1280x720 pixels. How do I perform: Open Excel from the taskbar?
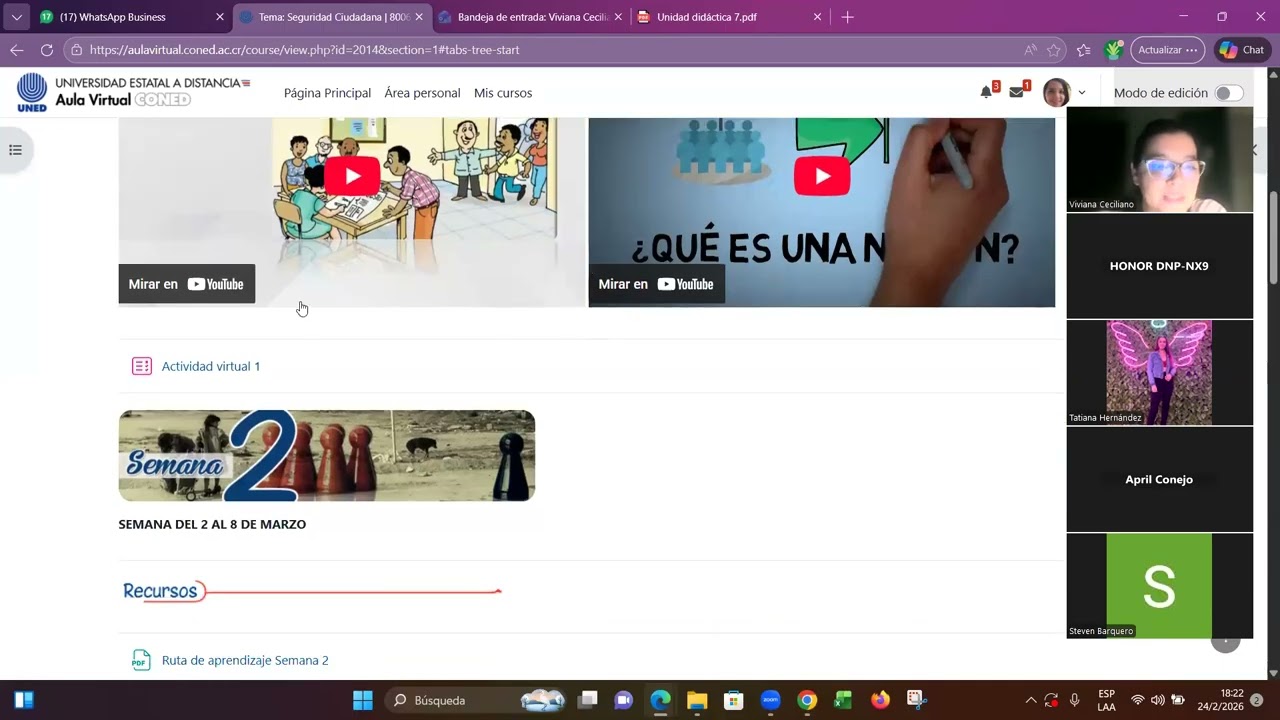[843, 700]
